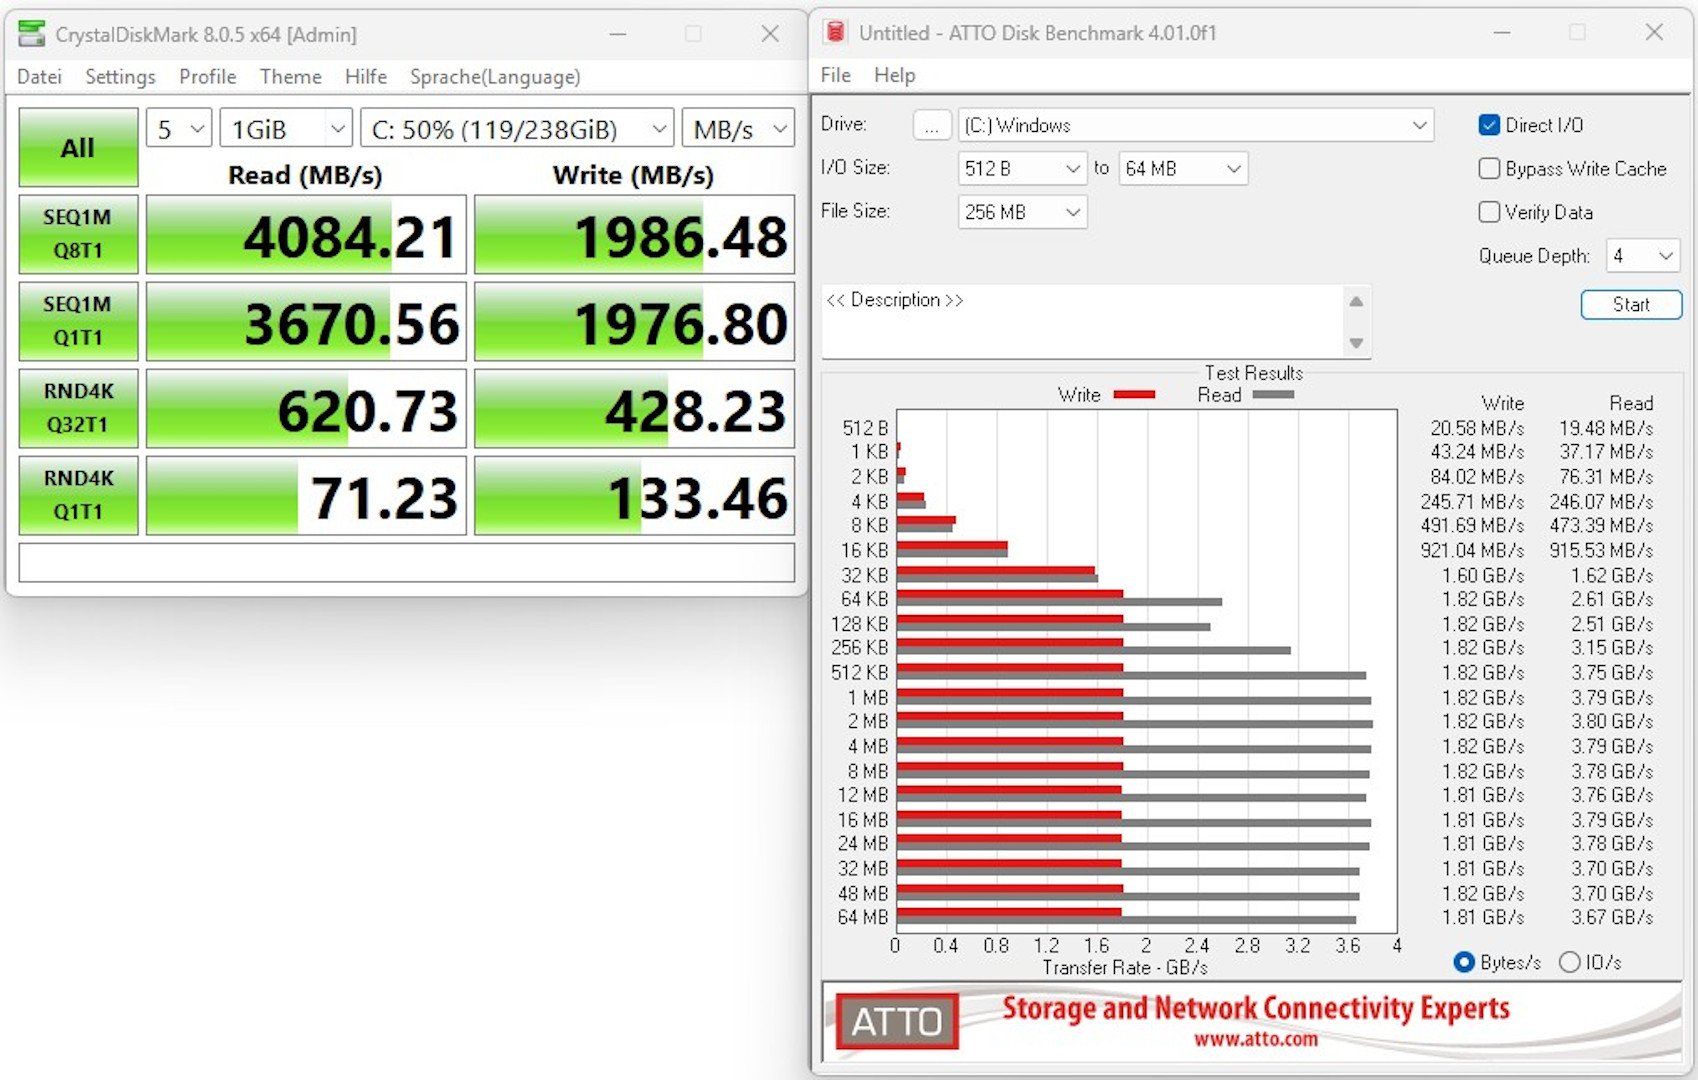This screenshot has width=1698, height=1080.
Task: Run the RND4K Q1T1 test button
Action: point(78,495)
